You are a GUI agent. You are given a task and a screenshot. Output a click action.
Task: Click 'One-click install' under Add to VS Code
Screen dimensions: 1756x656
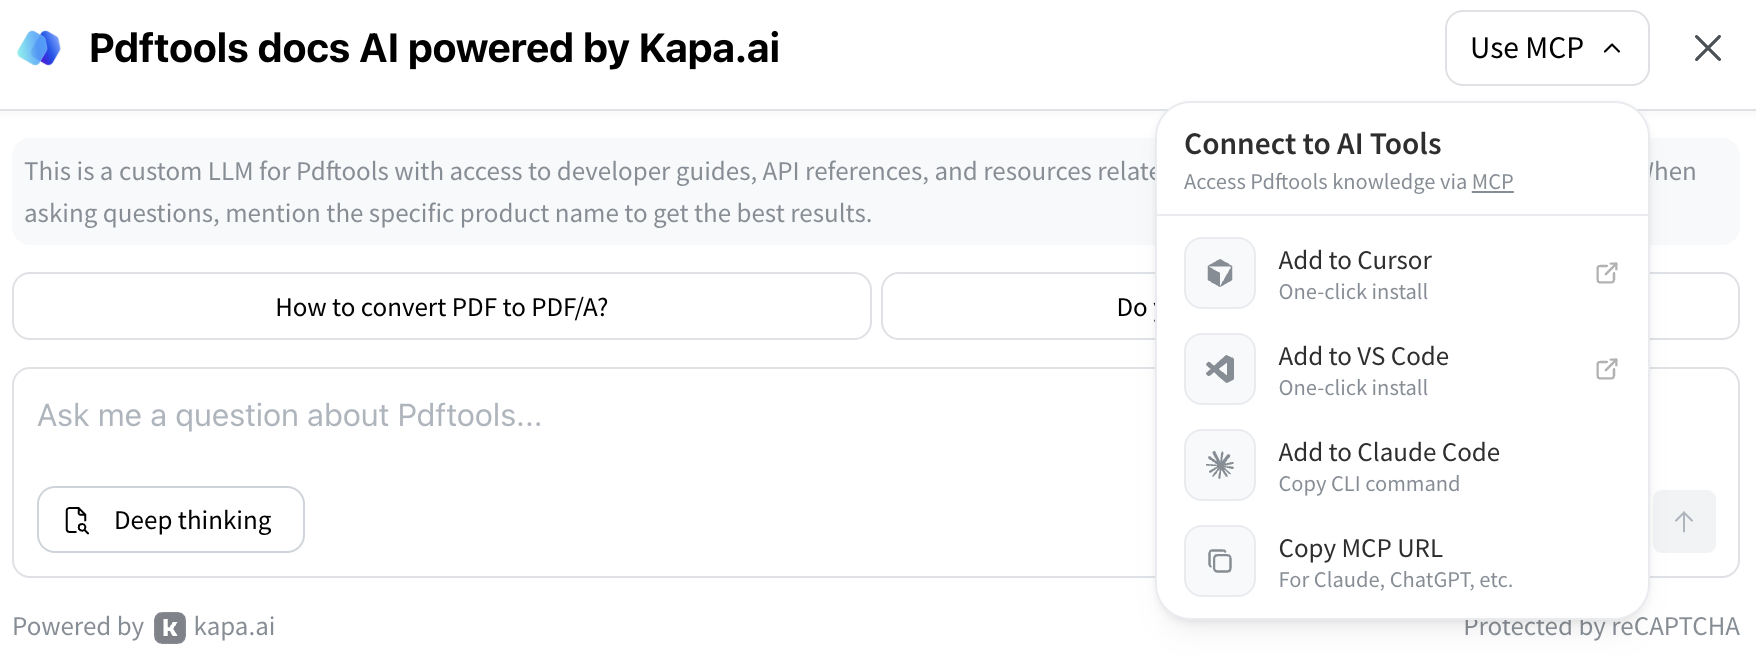(1353, 388)
